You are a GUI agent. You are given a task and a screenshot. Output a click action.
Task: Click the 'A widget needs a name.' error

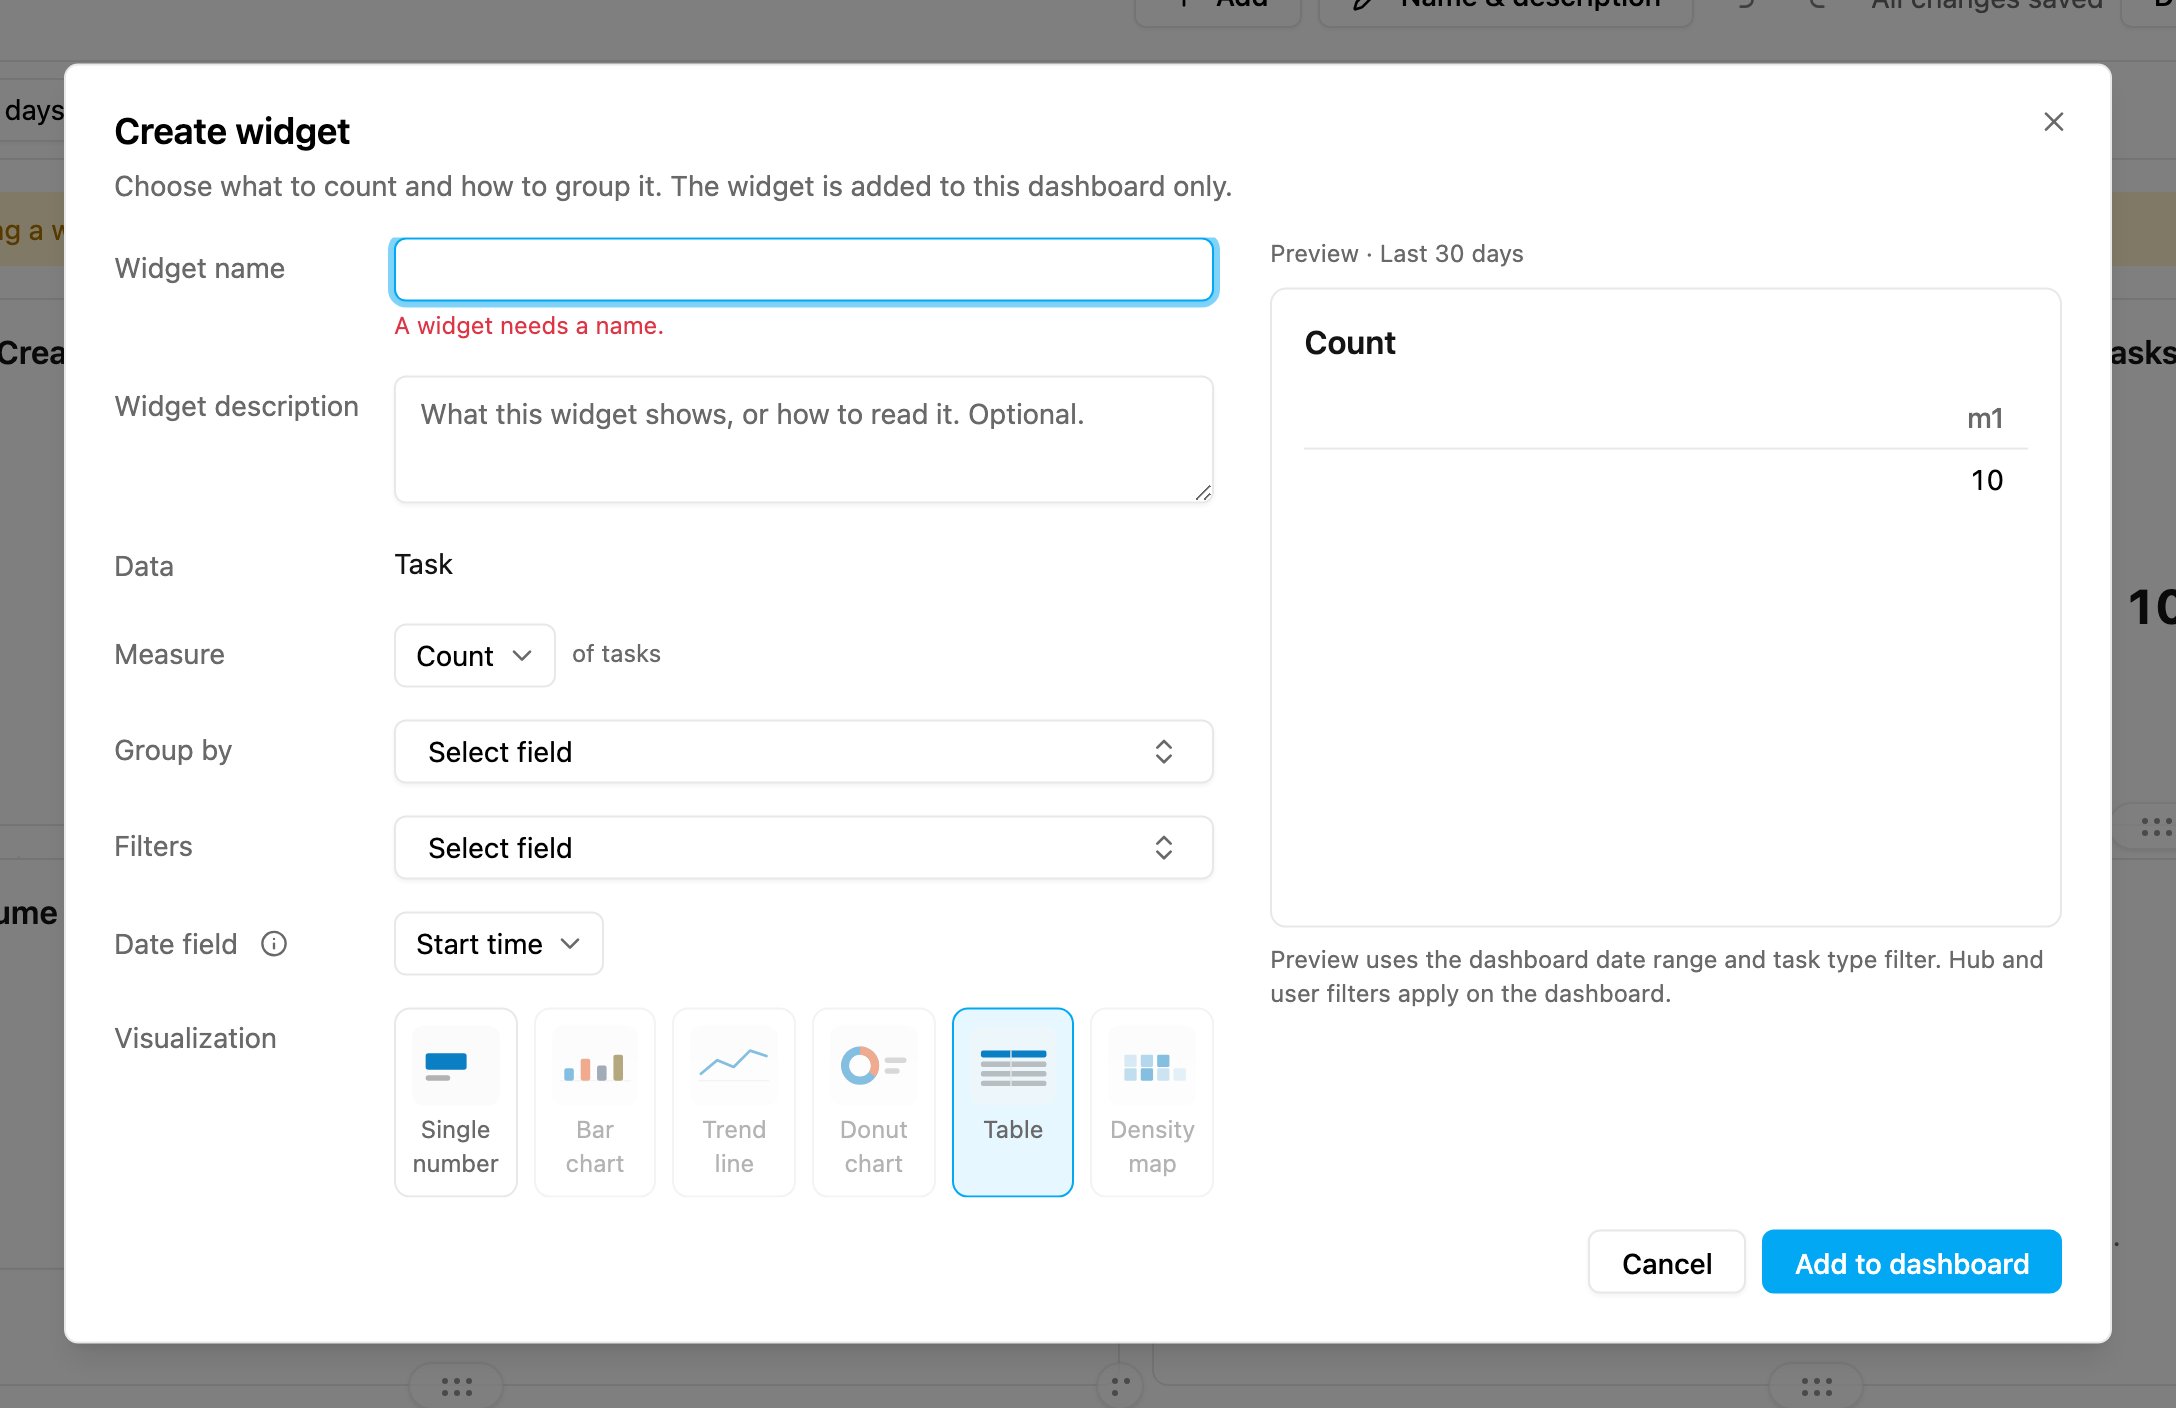tap(529, 326)
